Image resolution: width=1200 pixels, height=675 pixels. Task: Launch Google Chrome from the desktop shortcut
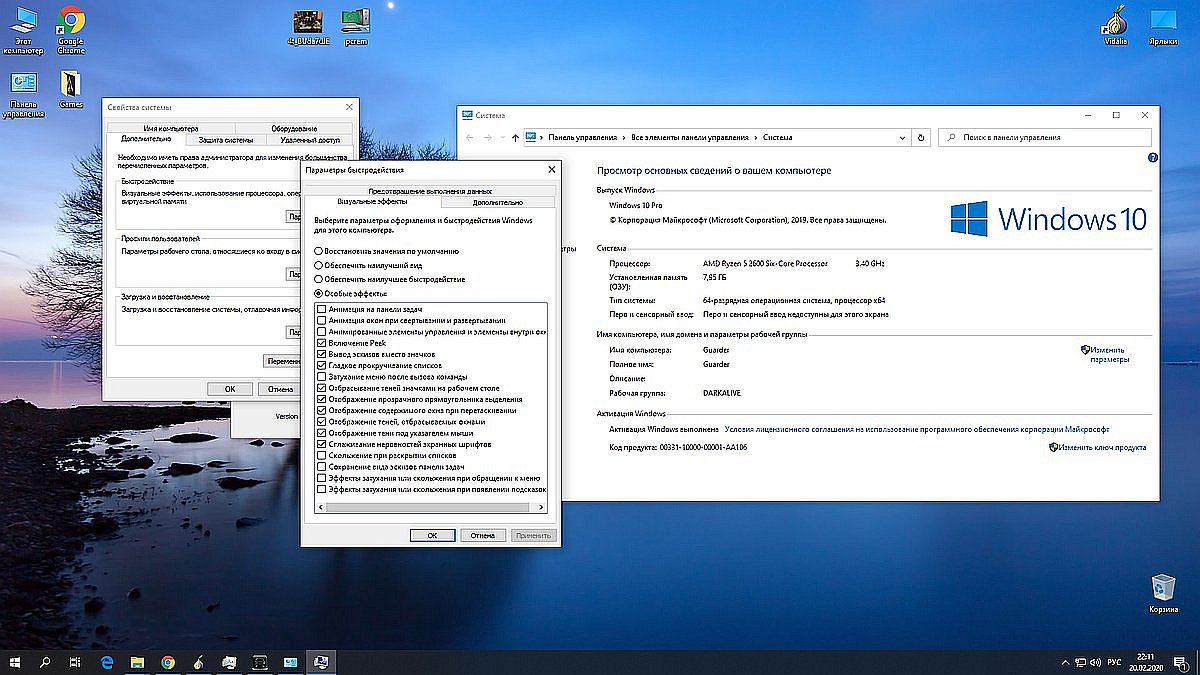(71, 22)
